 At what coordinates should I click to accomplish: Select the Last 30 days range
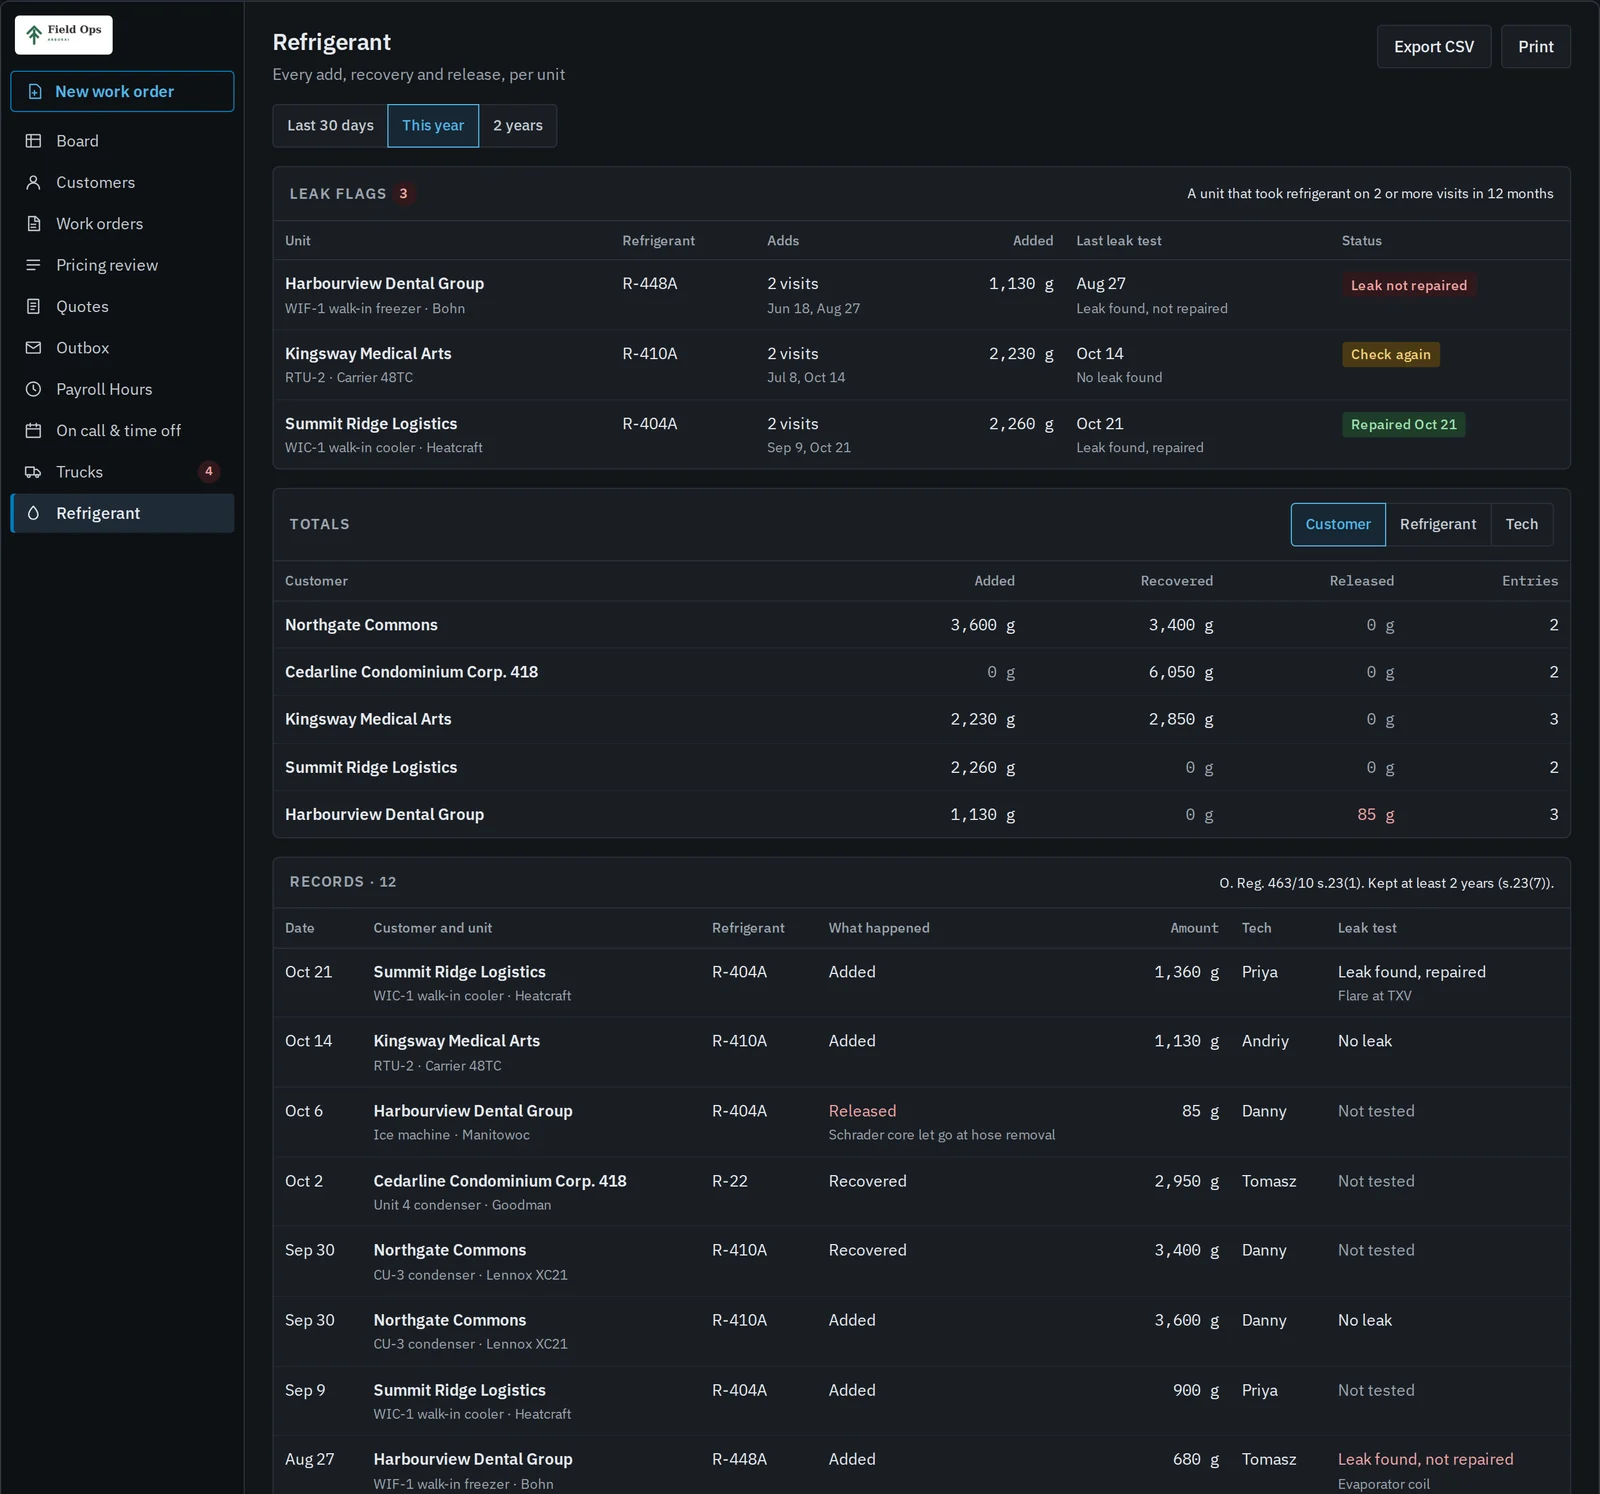tap(330, 126)
